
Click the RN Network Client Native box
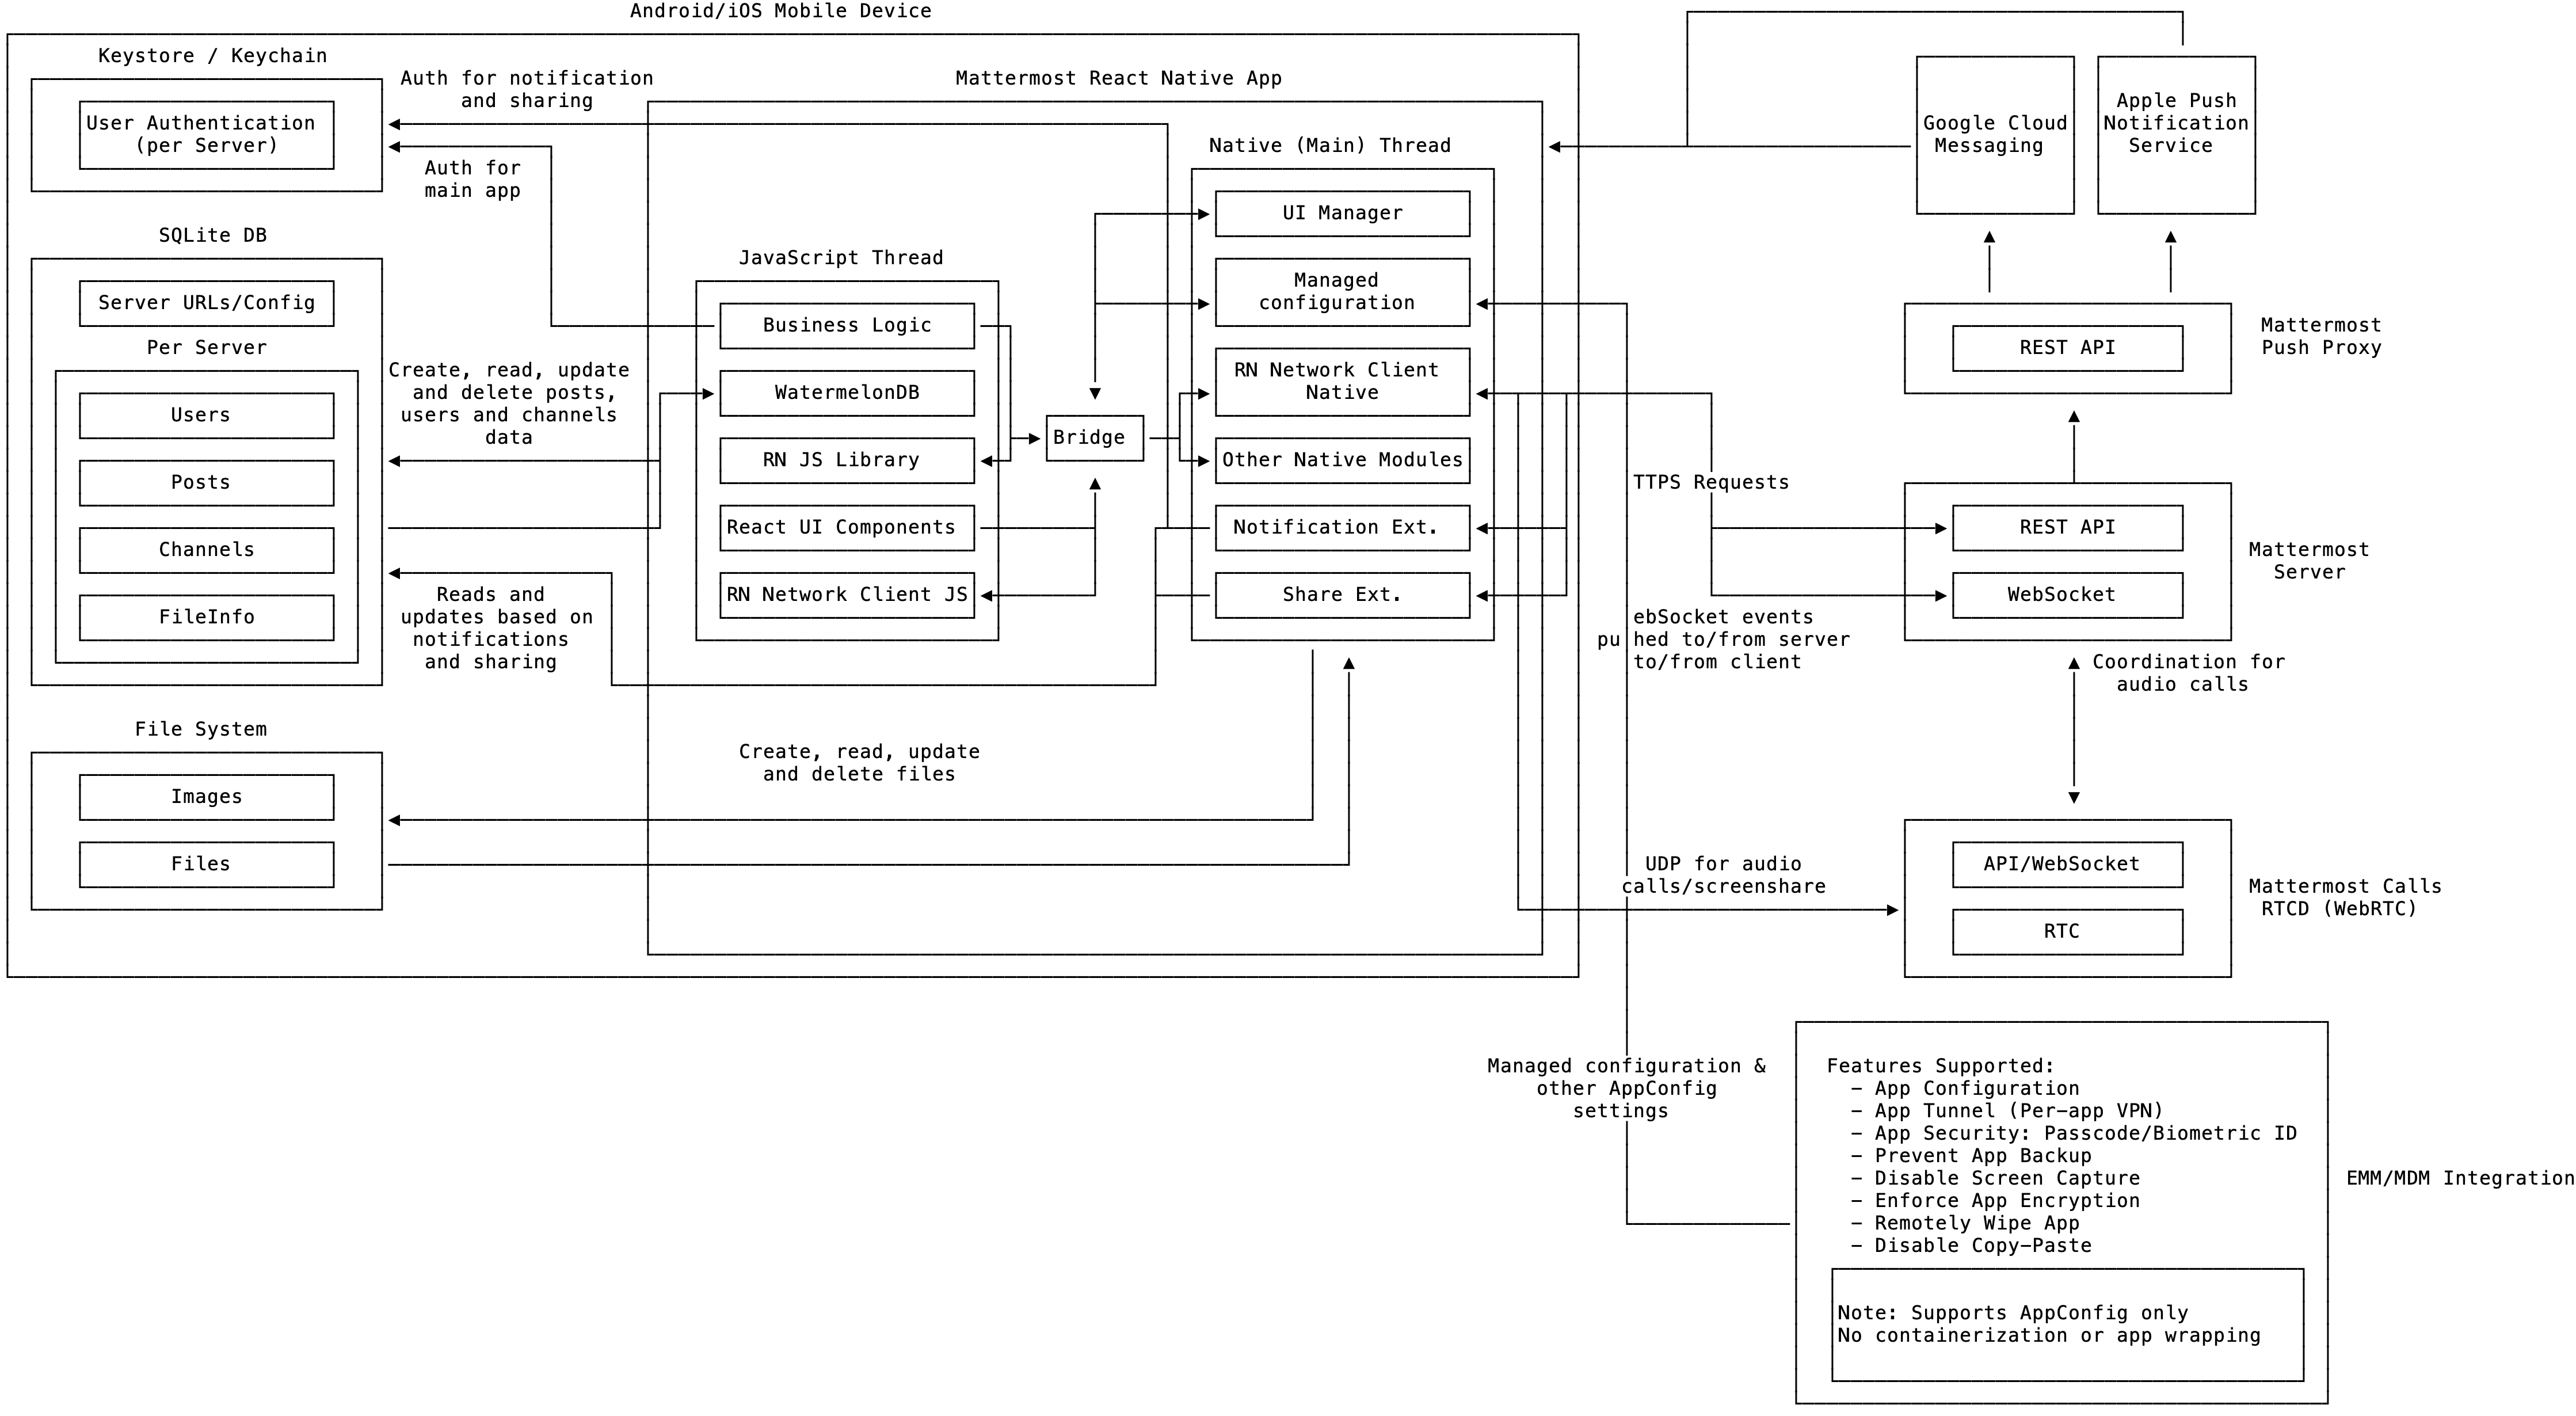(1342, 382)
